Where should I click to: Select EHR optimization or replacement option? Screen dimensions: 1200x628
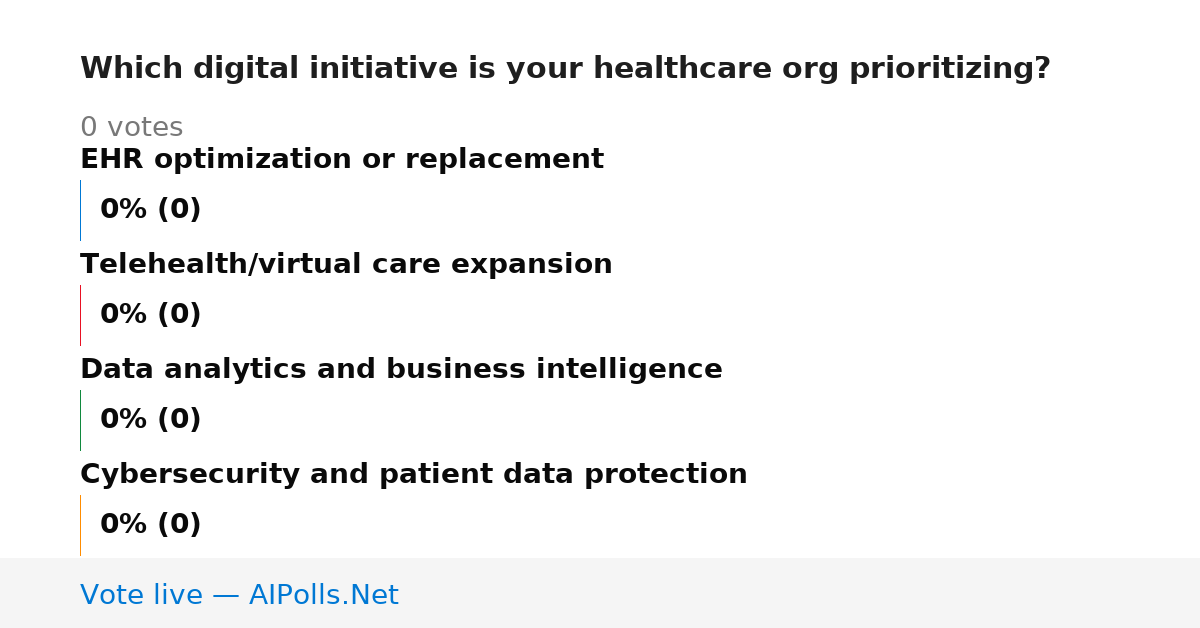pos(342,160)
